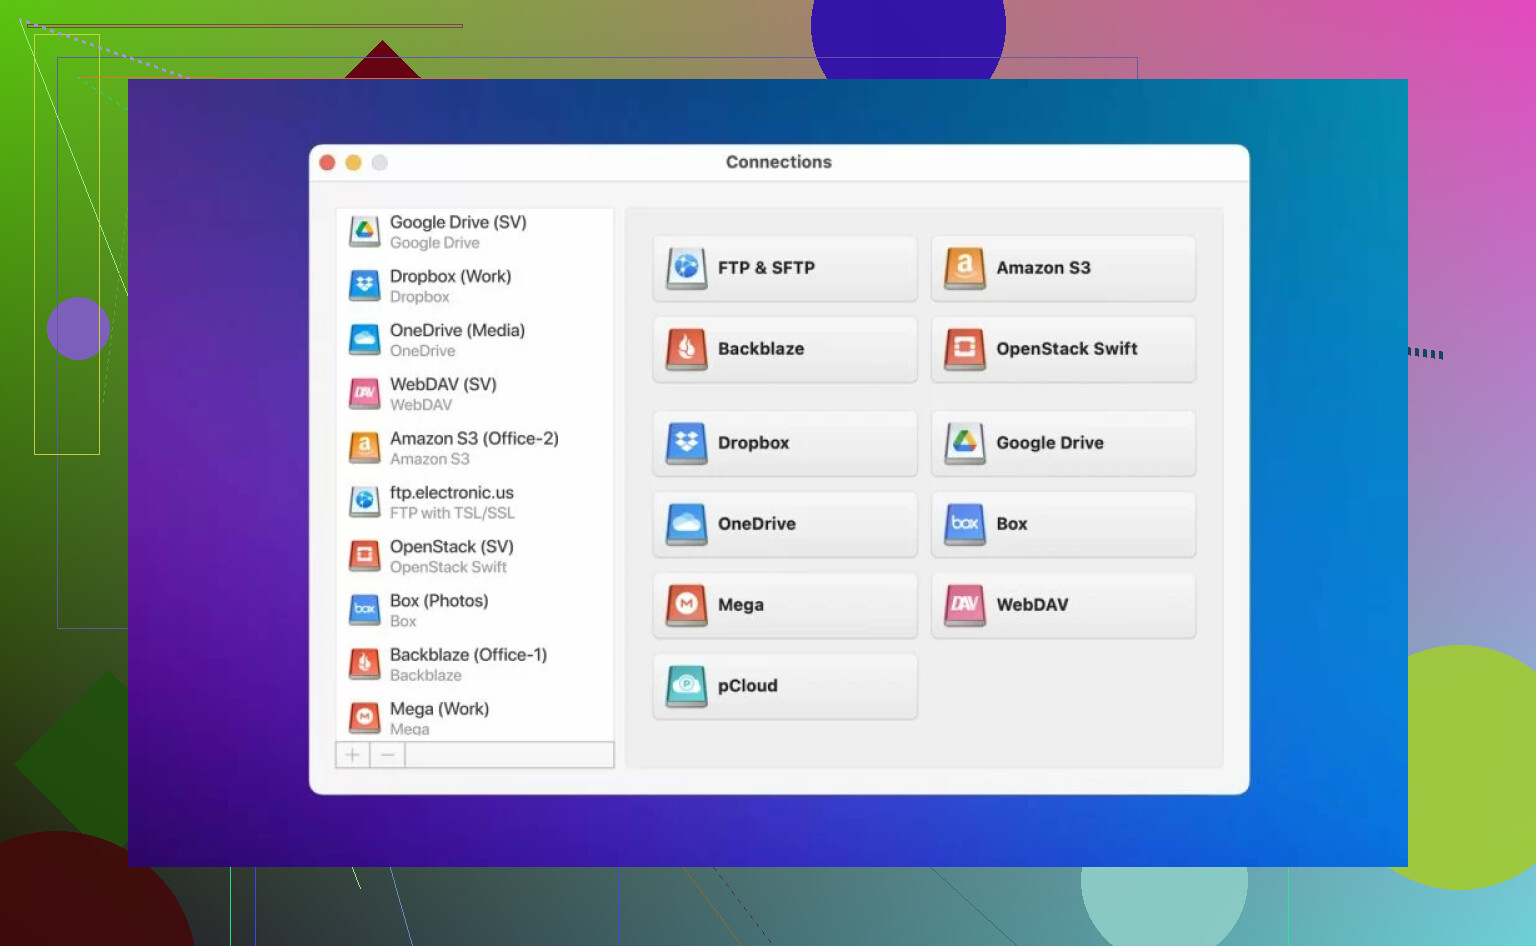Click the Box drive icon in the connection grid

(x=965, y=524)
